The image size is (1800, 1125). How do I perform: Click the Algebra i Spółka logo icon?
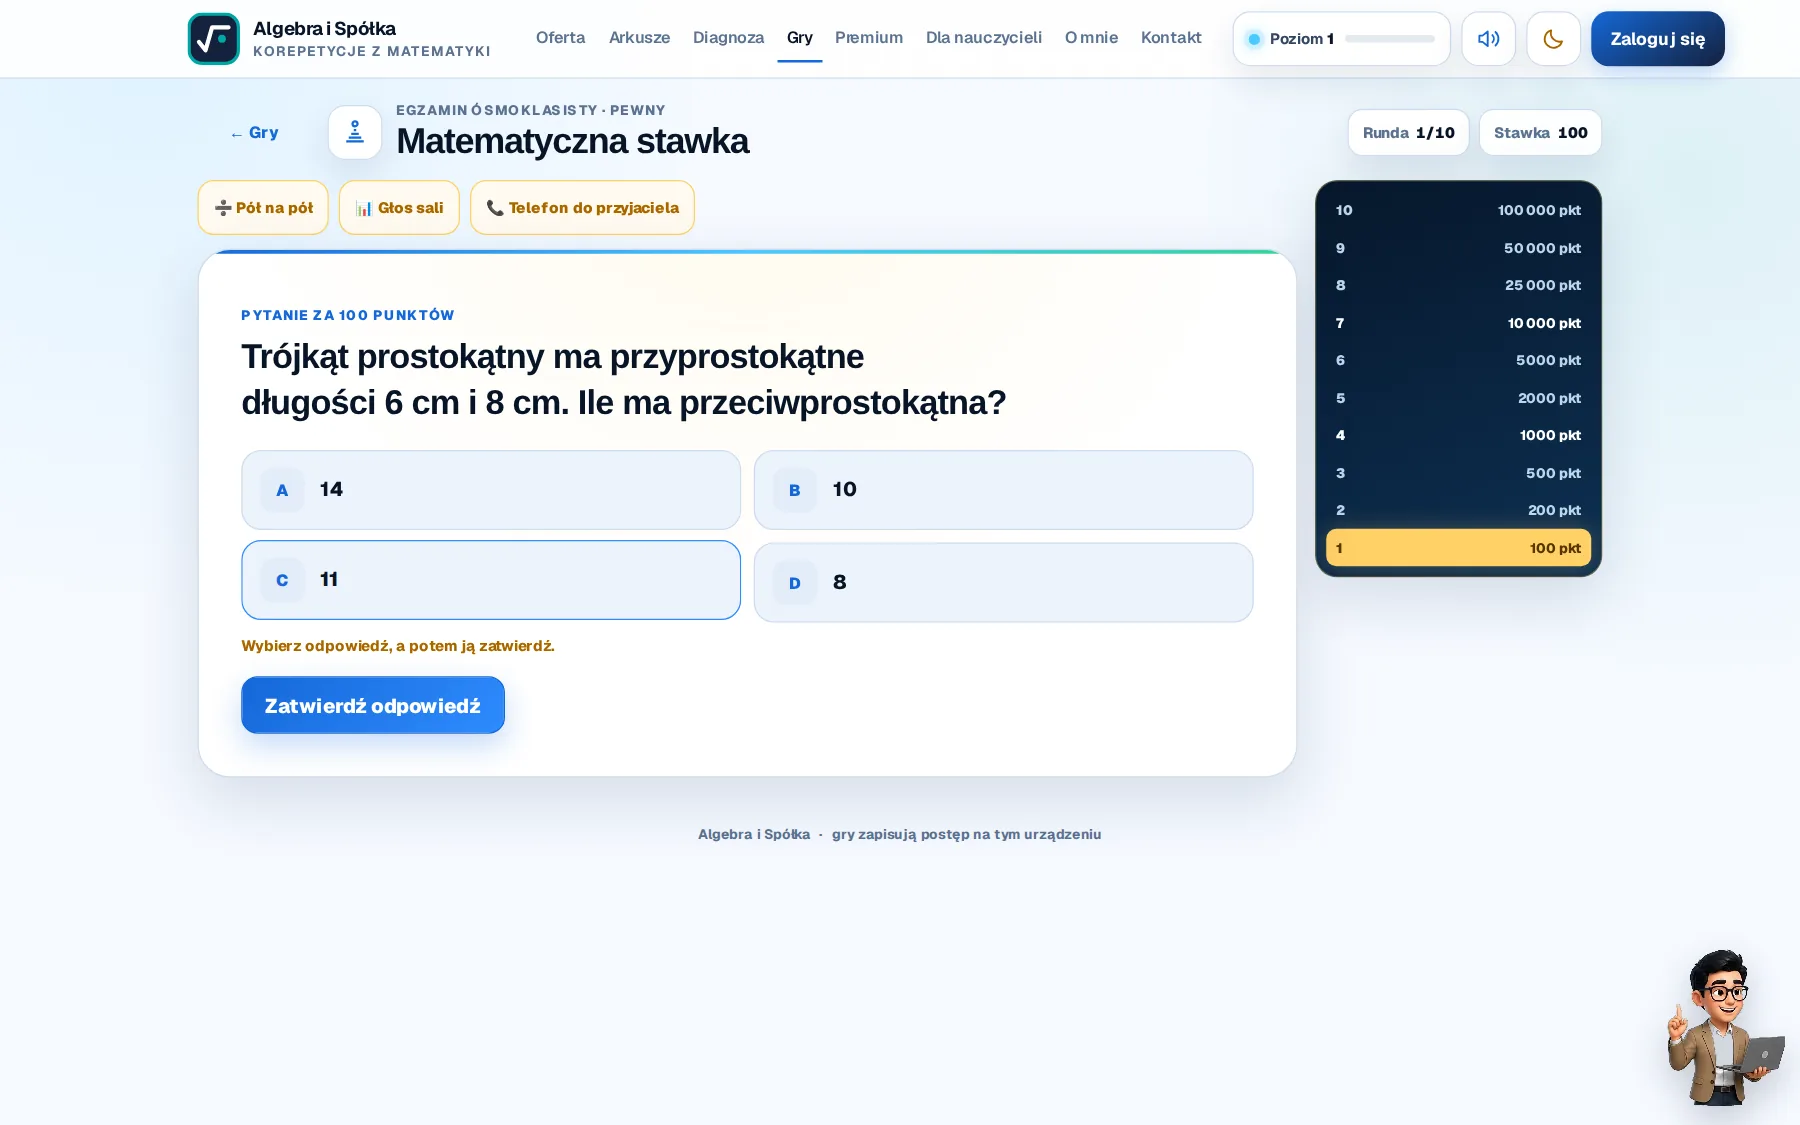214,39
